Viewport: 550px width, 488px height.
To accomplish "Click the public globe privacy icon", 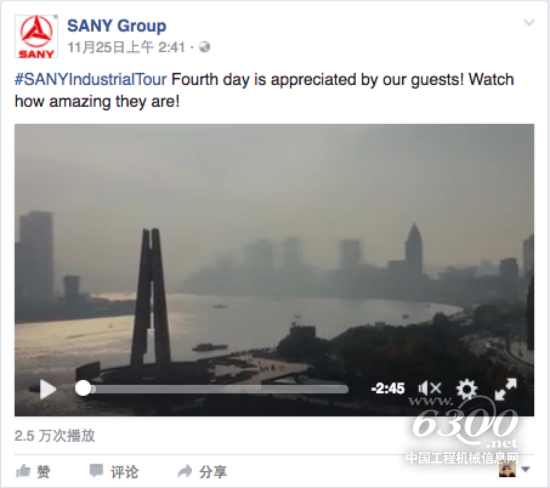I will point(204,47).
